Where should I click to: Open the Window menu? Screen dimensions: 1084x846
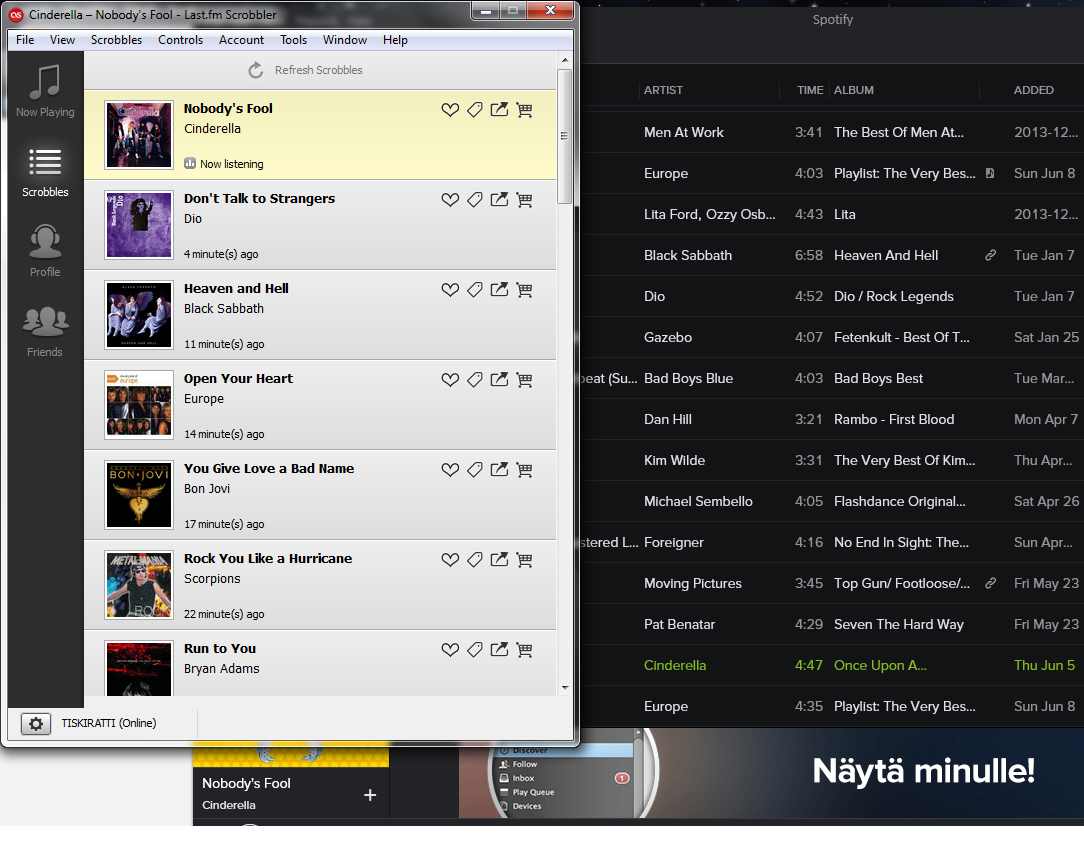click(344, 40)
